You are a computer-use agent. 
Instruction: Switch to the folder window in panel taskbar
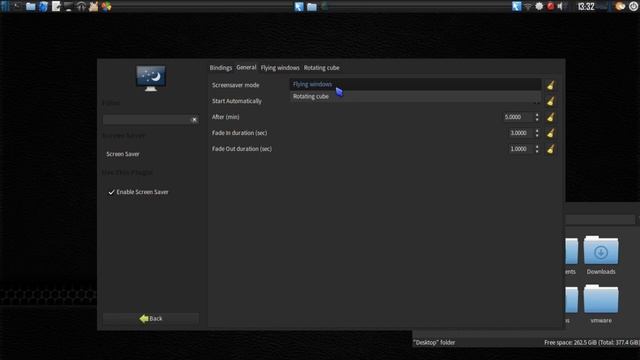[312, 7]
